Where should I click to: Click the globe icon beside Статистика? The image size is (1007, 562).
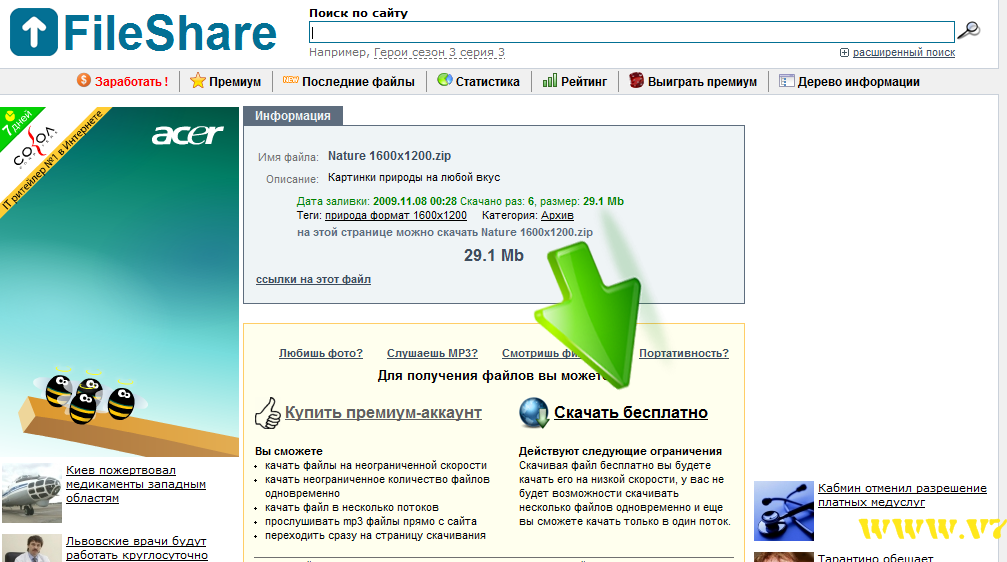(445, 81)
